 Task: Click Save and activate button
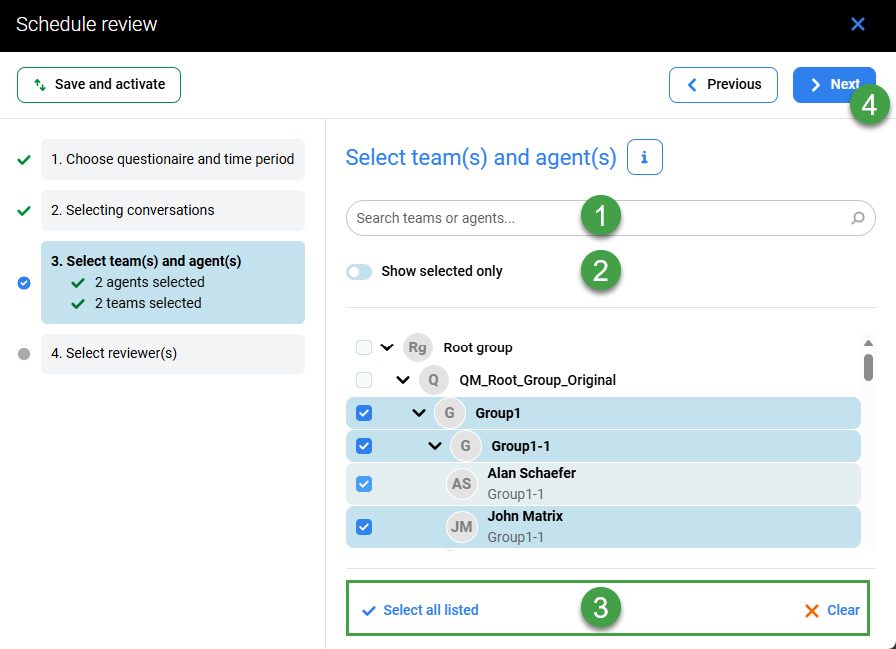click(x=99, y=85)
